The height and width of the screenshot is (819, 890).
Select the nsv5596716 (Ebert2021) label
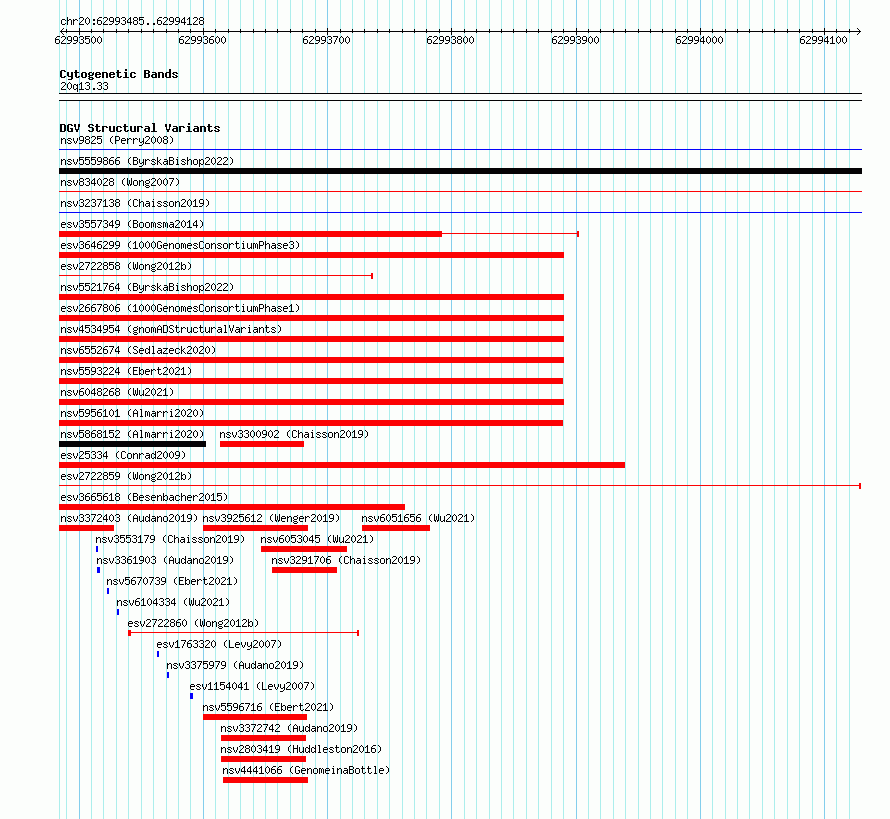click(x=268, y=707)
